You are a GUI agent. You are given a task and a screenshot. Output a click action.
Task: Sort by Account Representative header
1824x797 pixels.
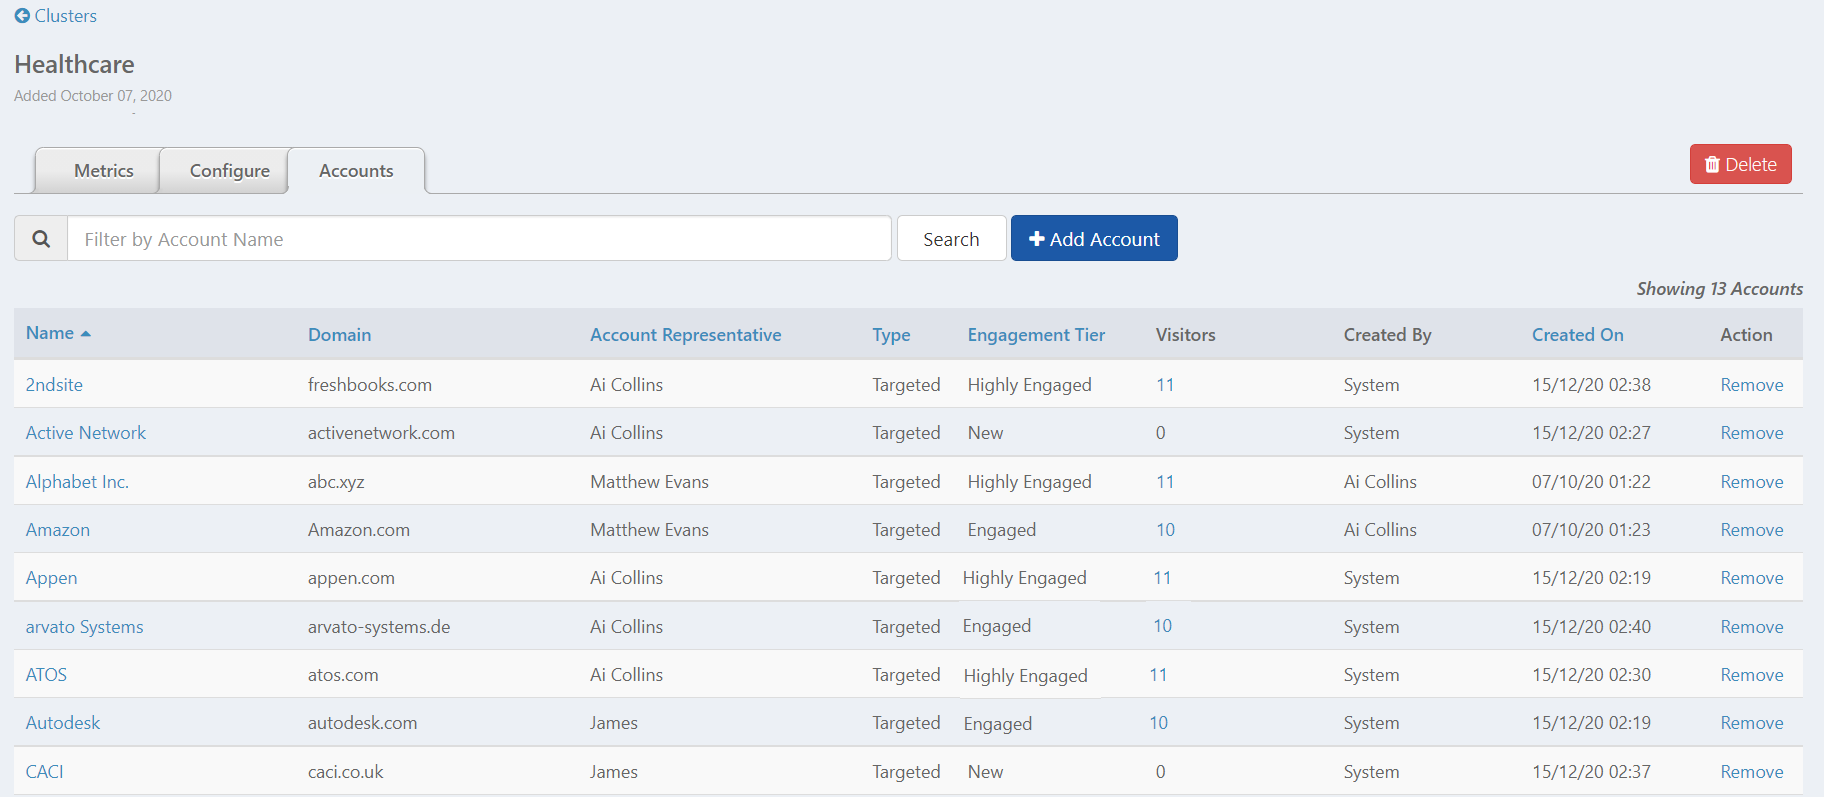coord(685,335)
